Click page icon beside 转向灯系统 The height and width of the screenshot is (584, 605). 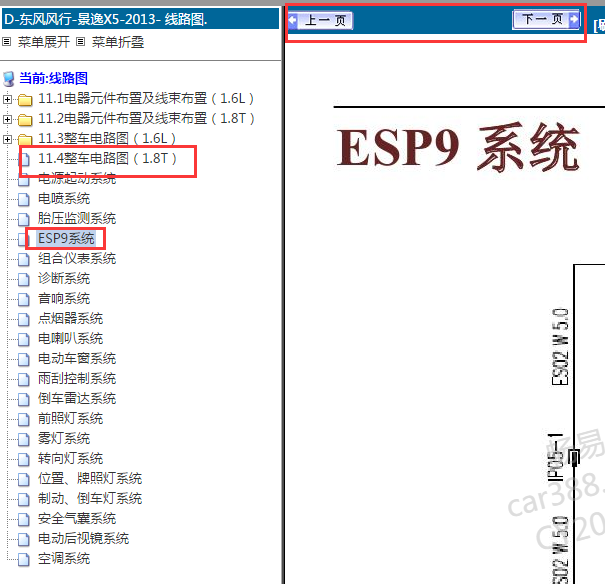point(24,459)
